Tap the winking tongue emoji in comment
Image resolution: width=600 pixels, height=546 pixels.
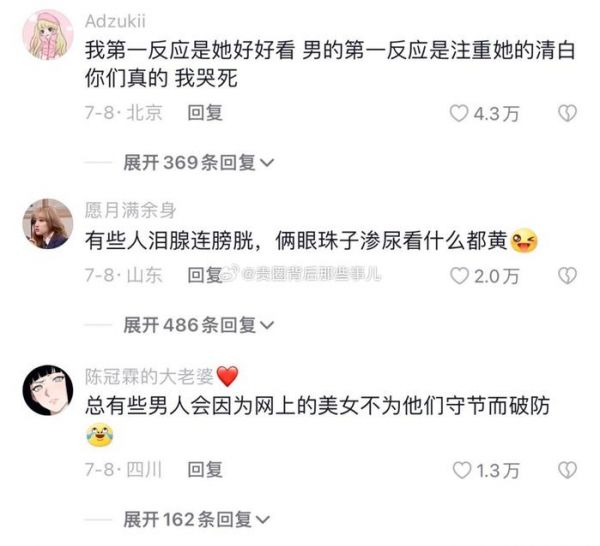524,241
